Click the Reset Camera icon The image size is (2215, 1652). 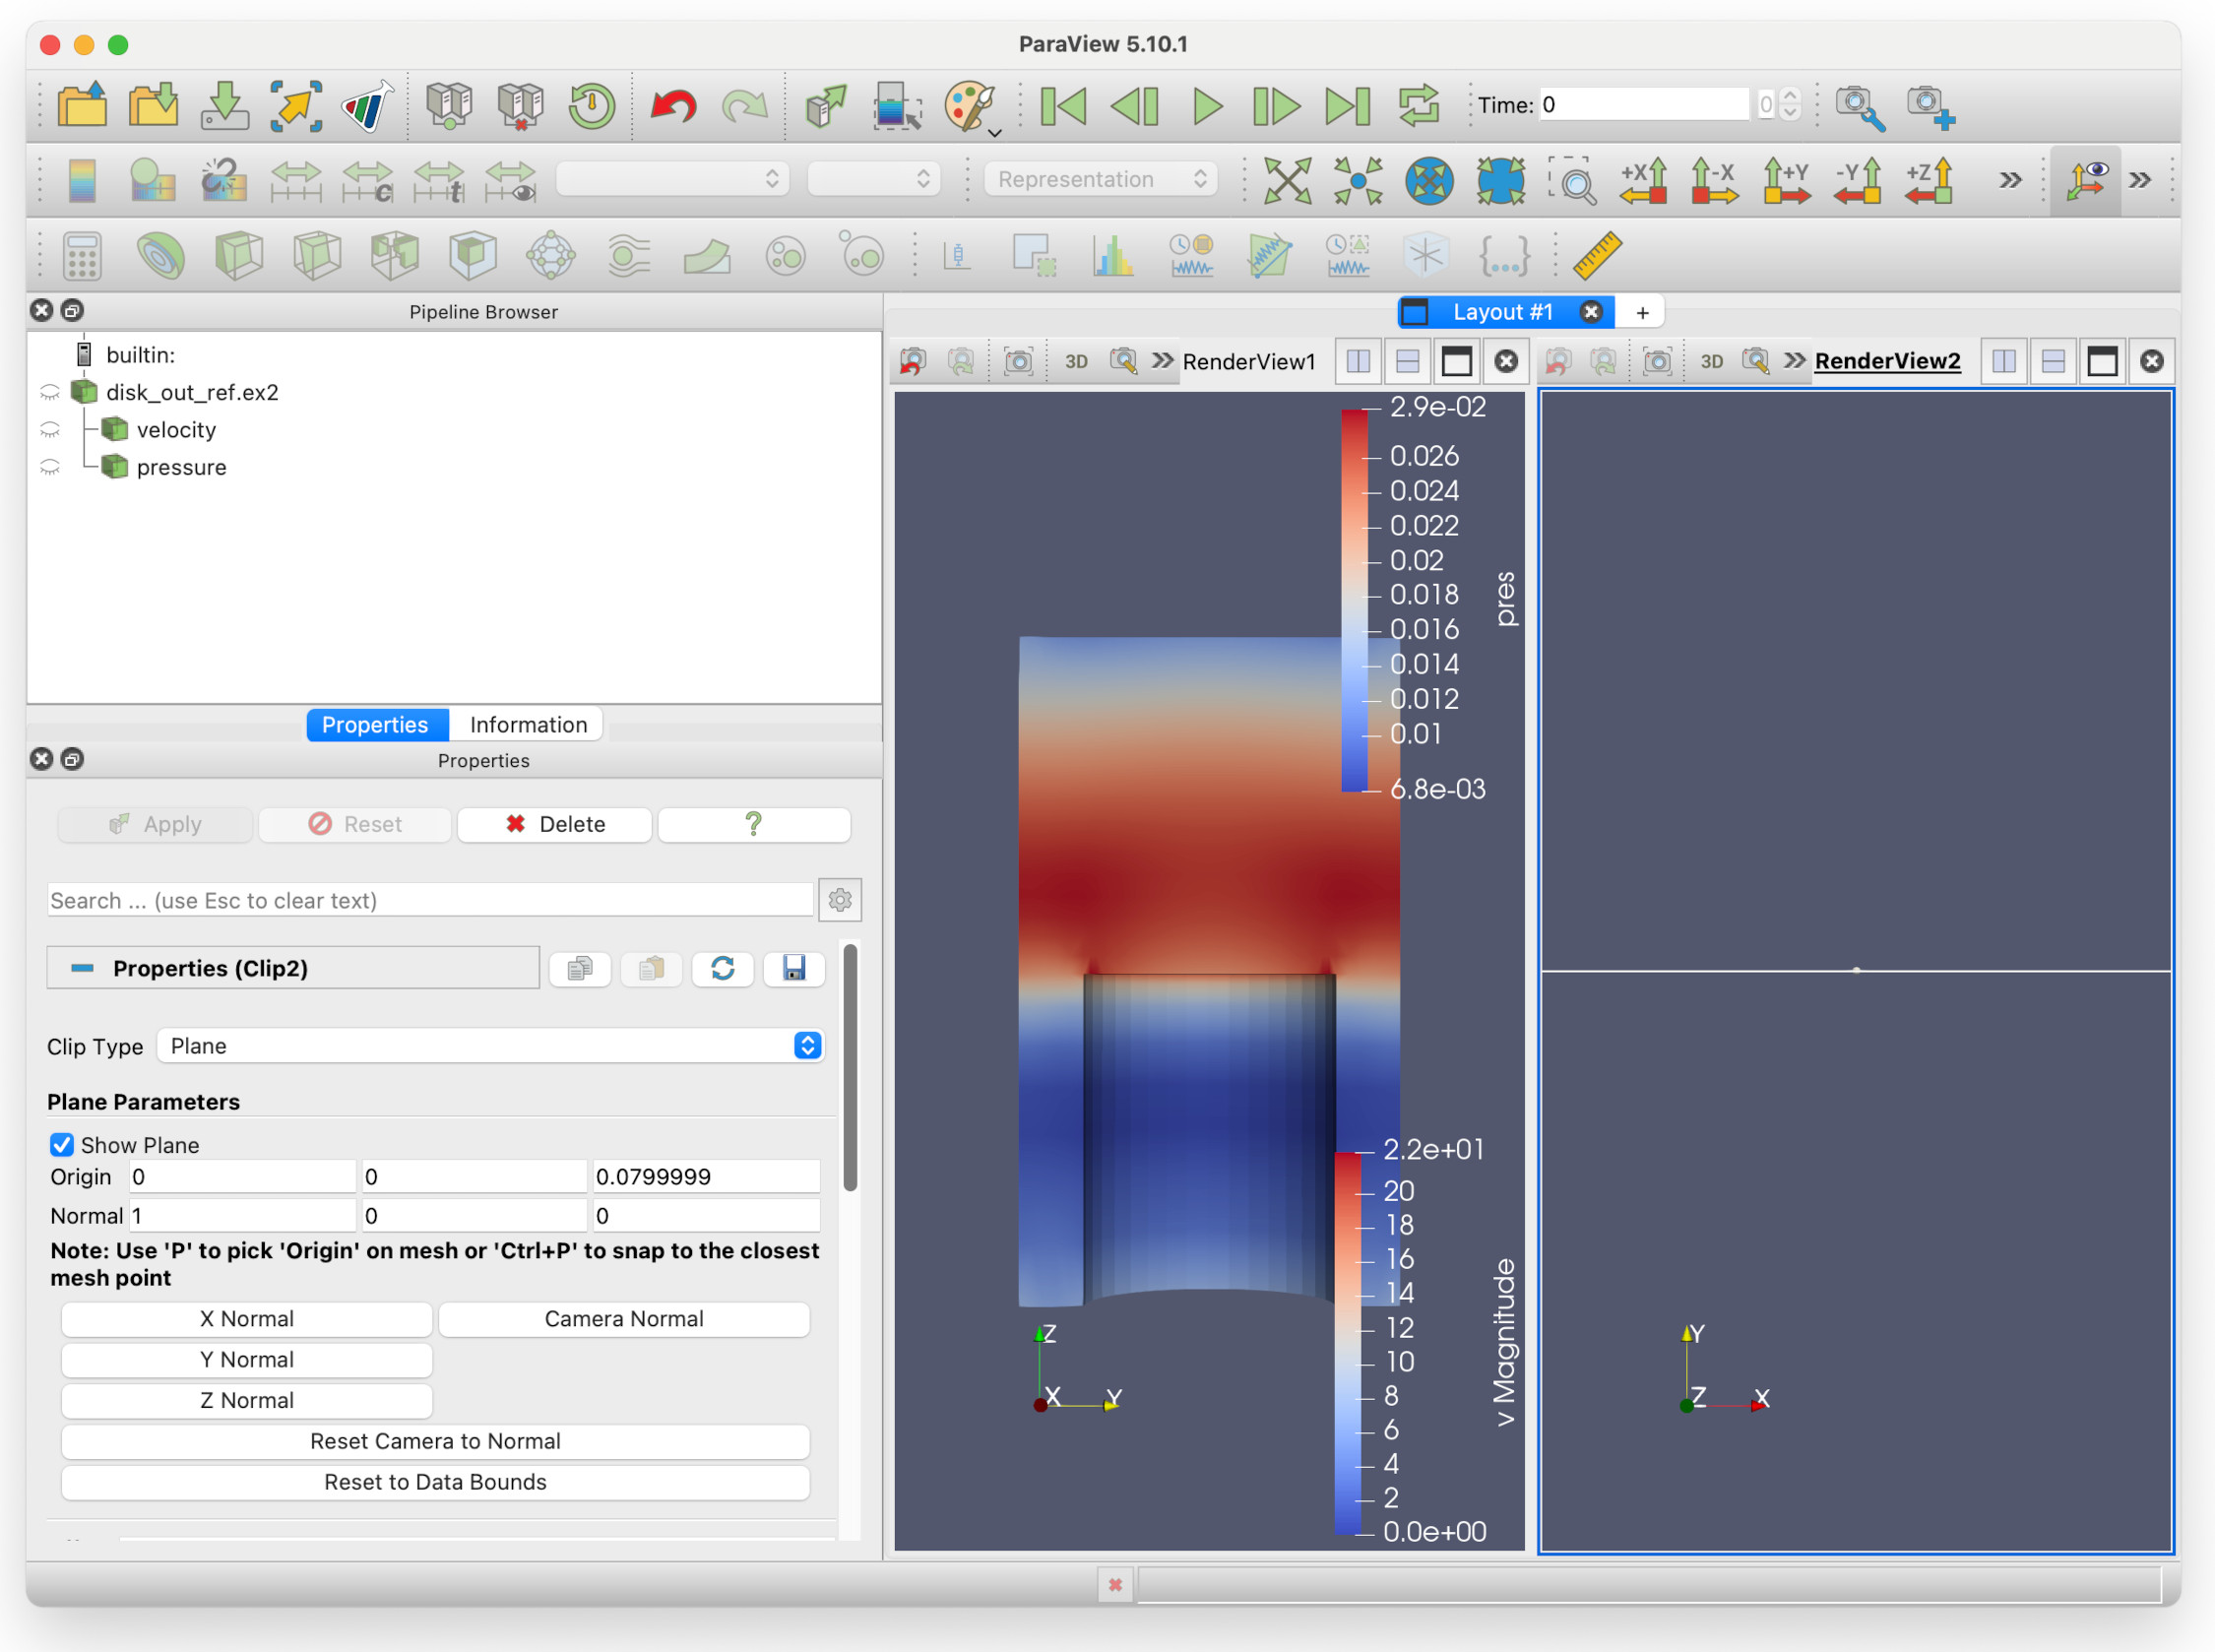[x=1287, y=181]
